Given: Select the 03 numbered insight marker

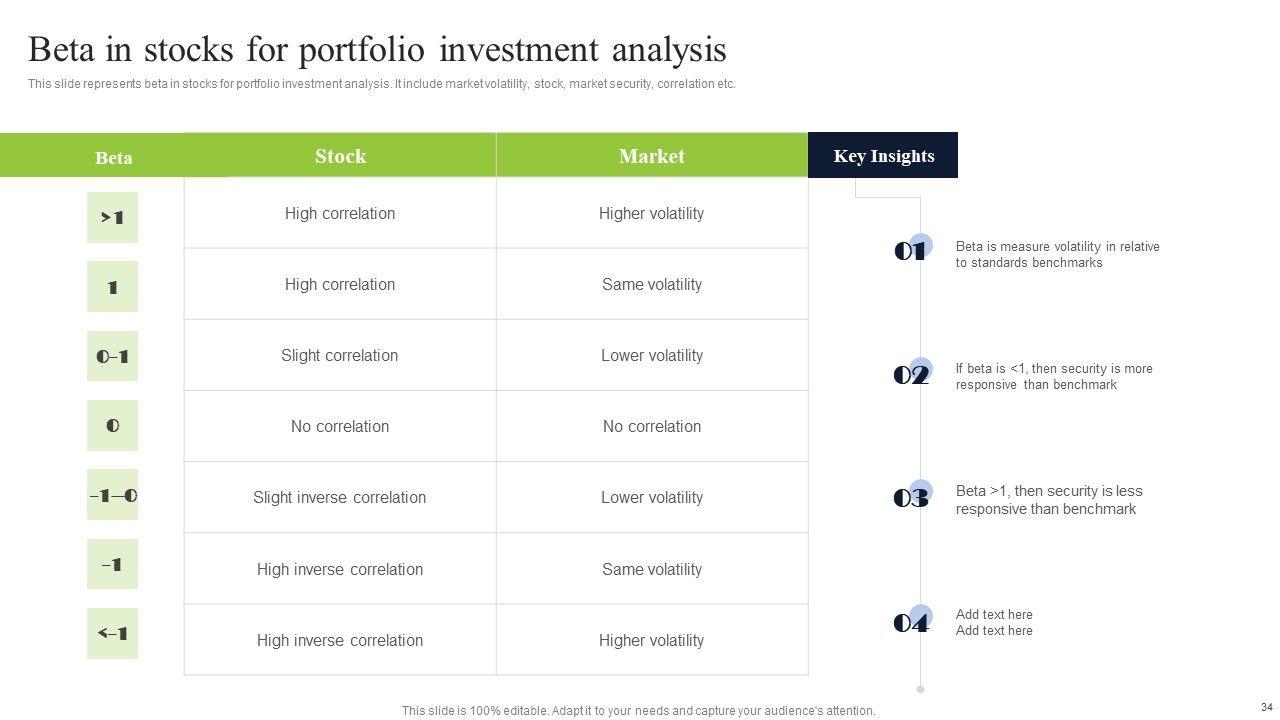Looking at the screenshot, I should pos(911,498).
